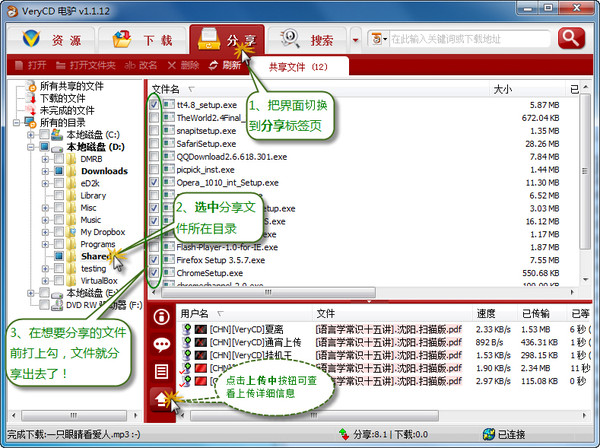600x448 pixels.
Task: Click VeryCD logo in title bar
Action: (13, 11)
